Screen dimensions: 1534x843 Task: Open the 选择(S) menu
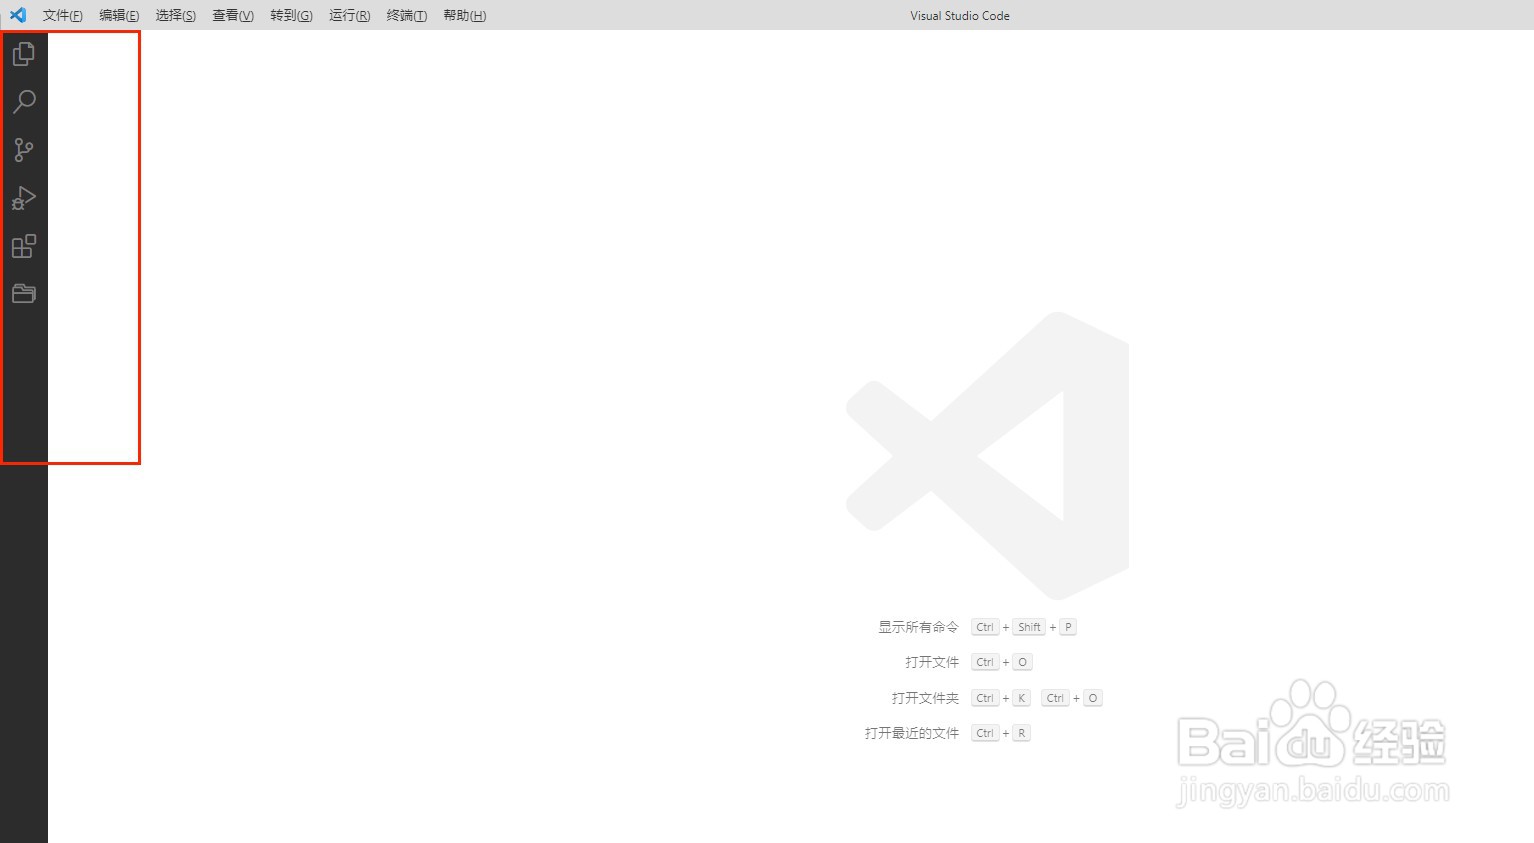(x=176, y=16)
